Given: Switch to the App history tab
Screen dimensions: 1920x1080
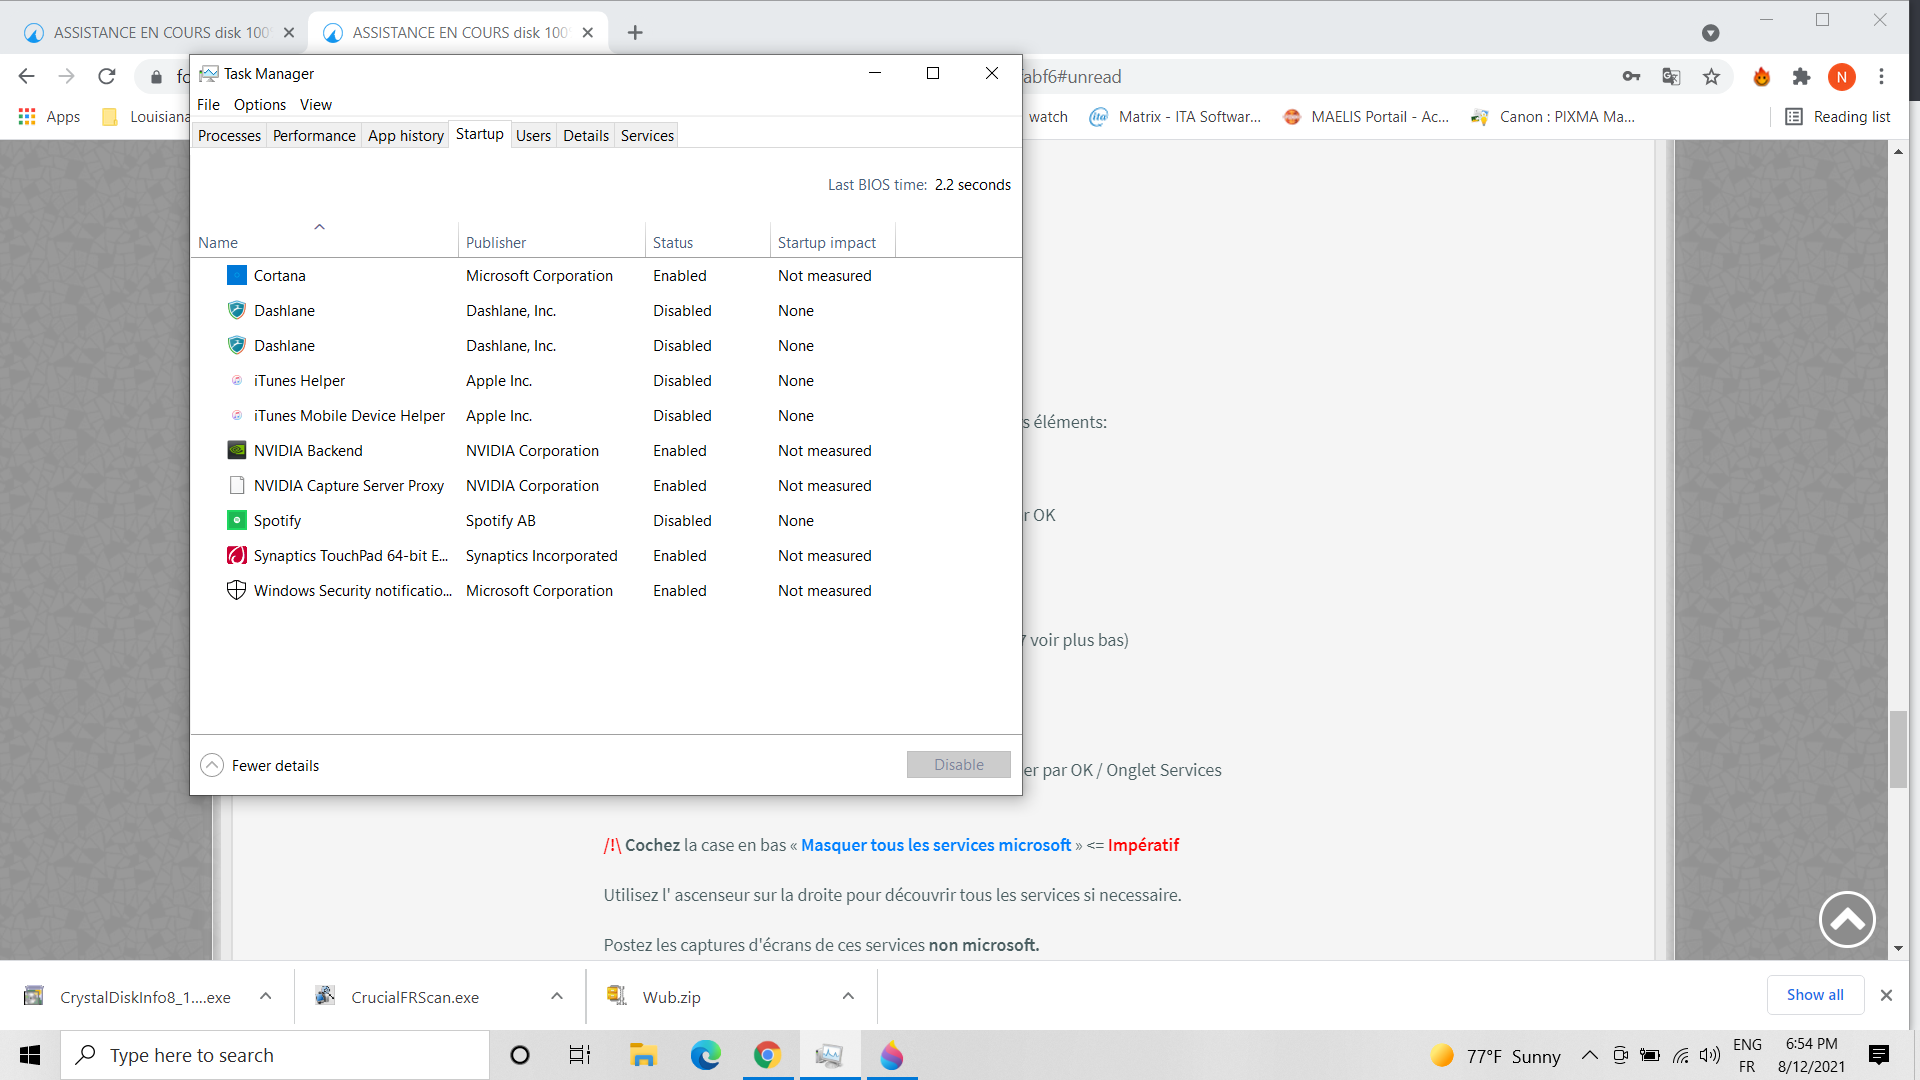Looking at the screenshot, I should coord(405,135).
